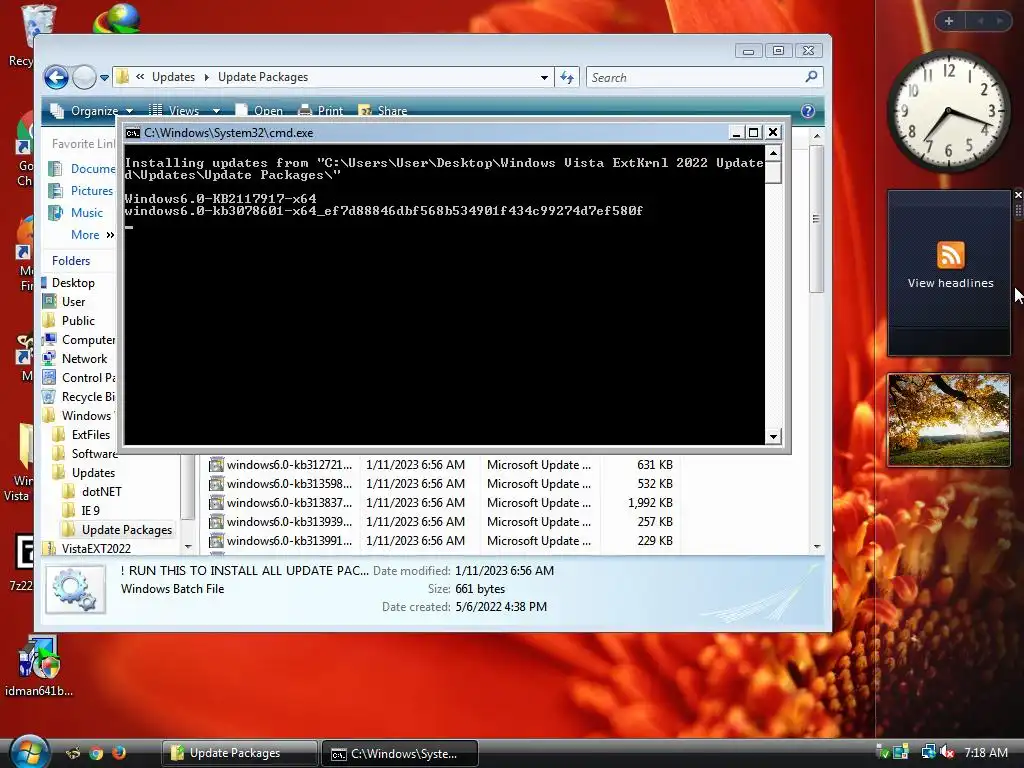Click the slideshow picture gadget
Viewport: 1024px width, 768px height.
click(x=949, y=420)
